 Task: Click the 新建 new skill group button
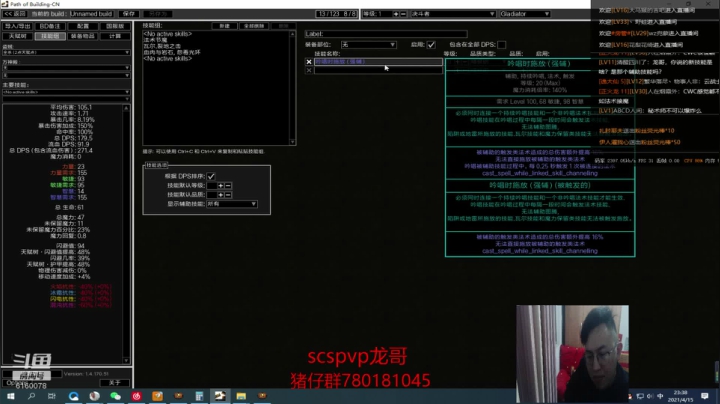click(225, 26)
